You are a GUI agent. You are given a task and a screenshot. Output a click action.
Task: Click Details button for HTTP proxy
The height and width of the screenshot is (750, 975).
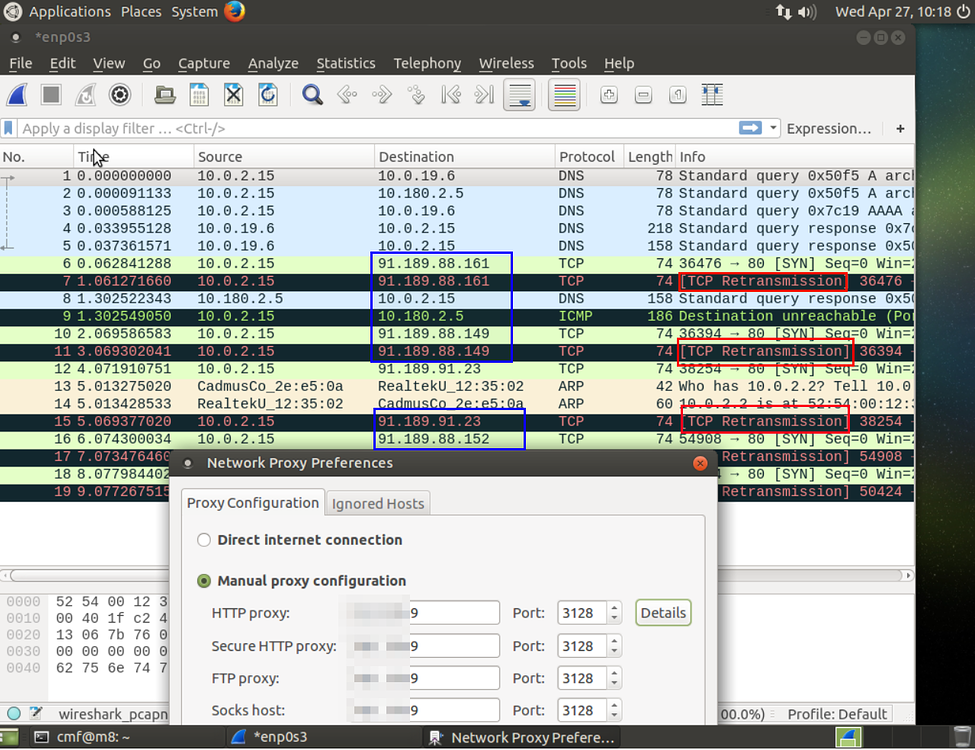click(663, 613)
